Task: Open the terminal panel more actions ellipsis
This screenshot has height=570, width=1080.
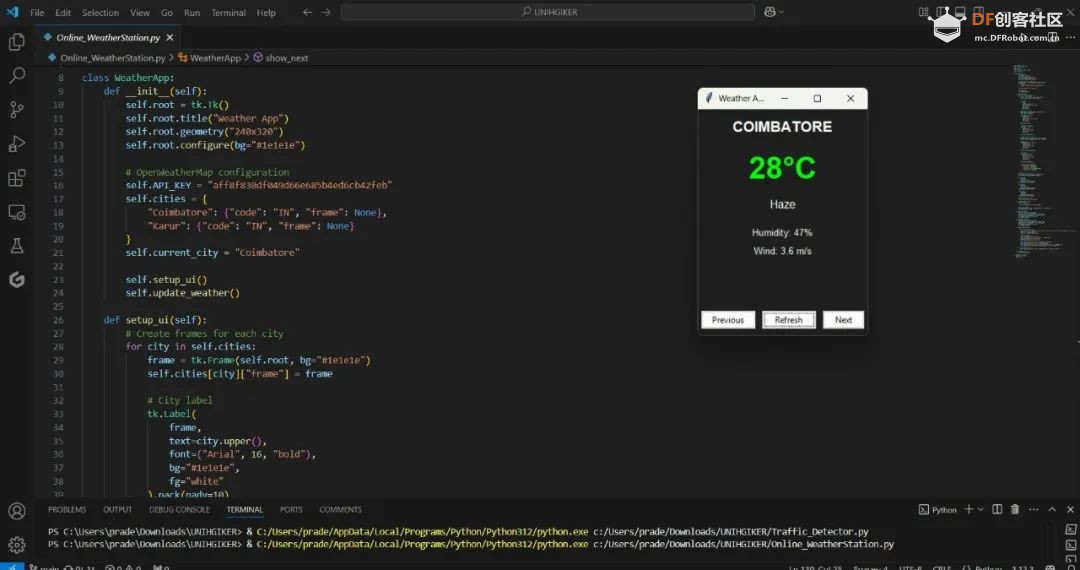Action: click(1033, 509)
